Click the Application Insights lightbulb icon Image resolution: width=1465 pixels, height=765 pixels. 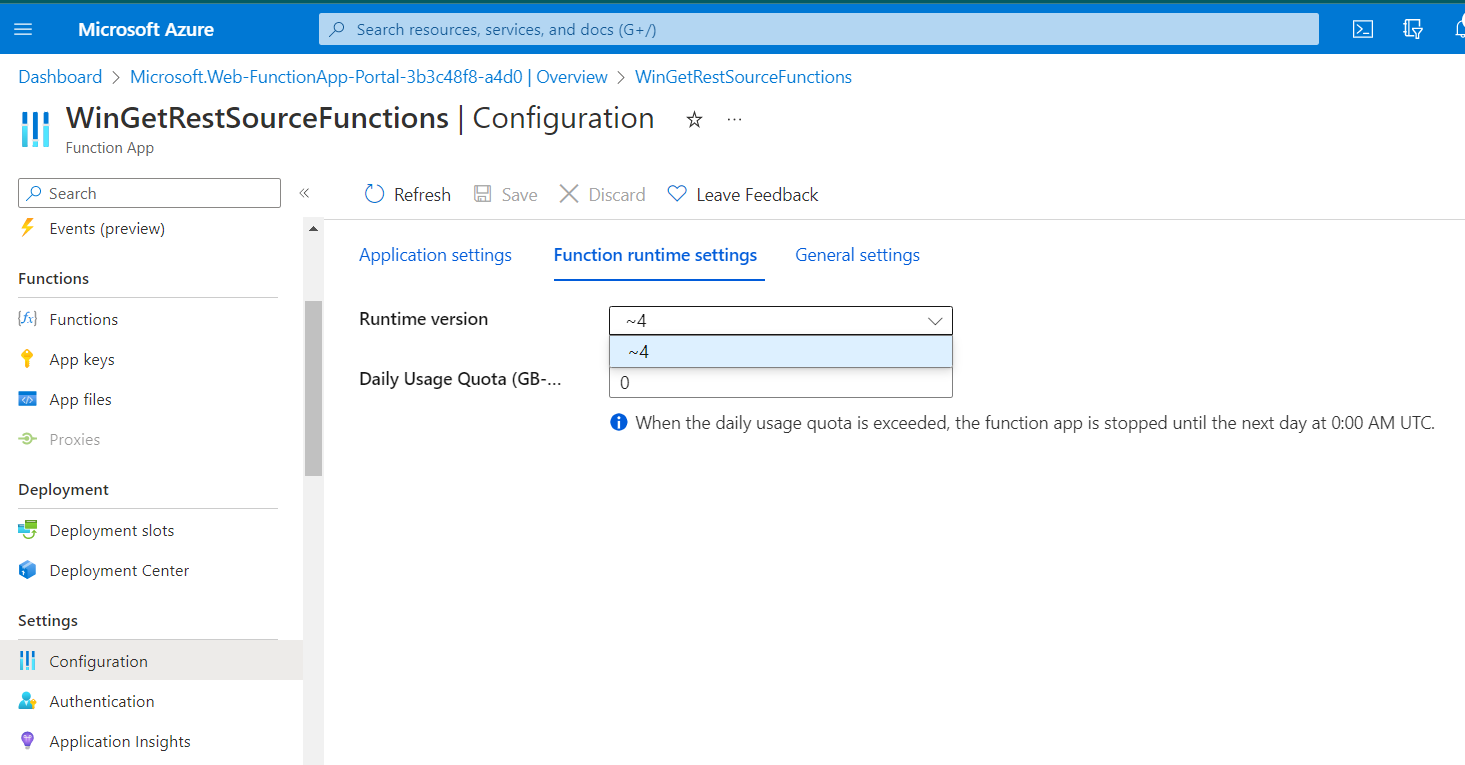point(28,741)
